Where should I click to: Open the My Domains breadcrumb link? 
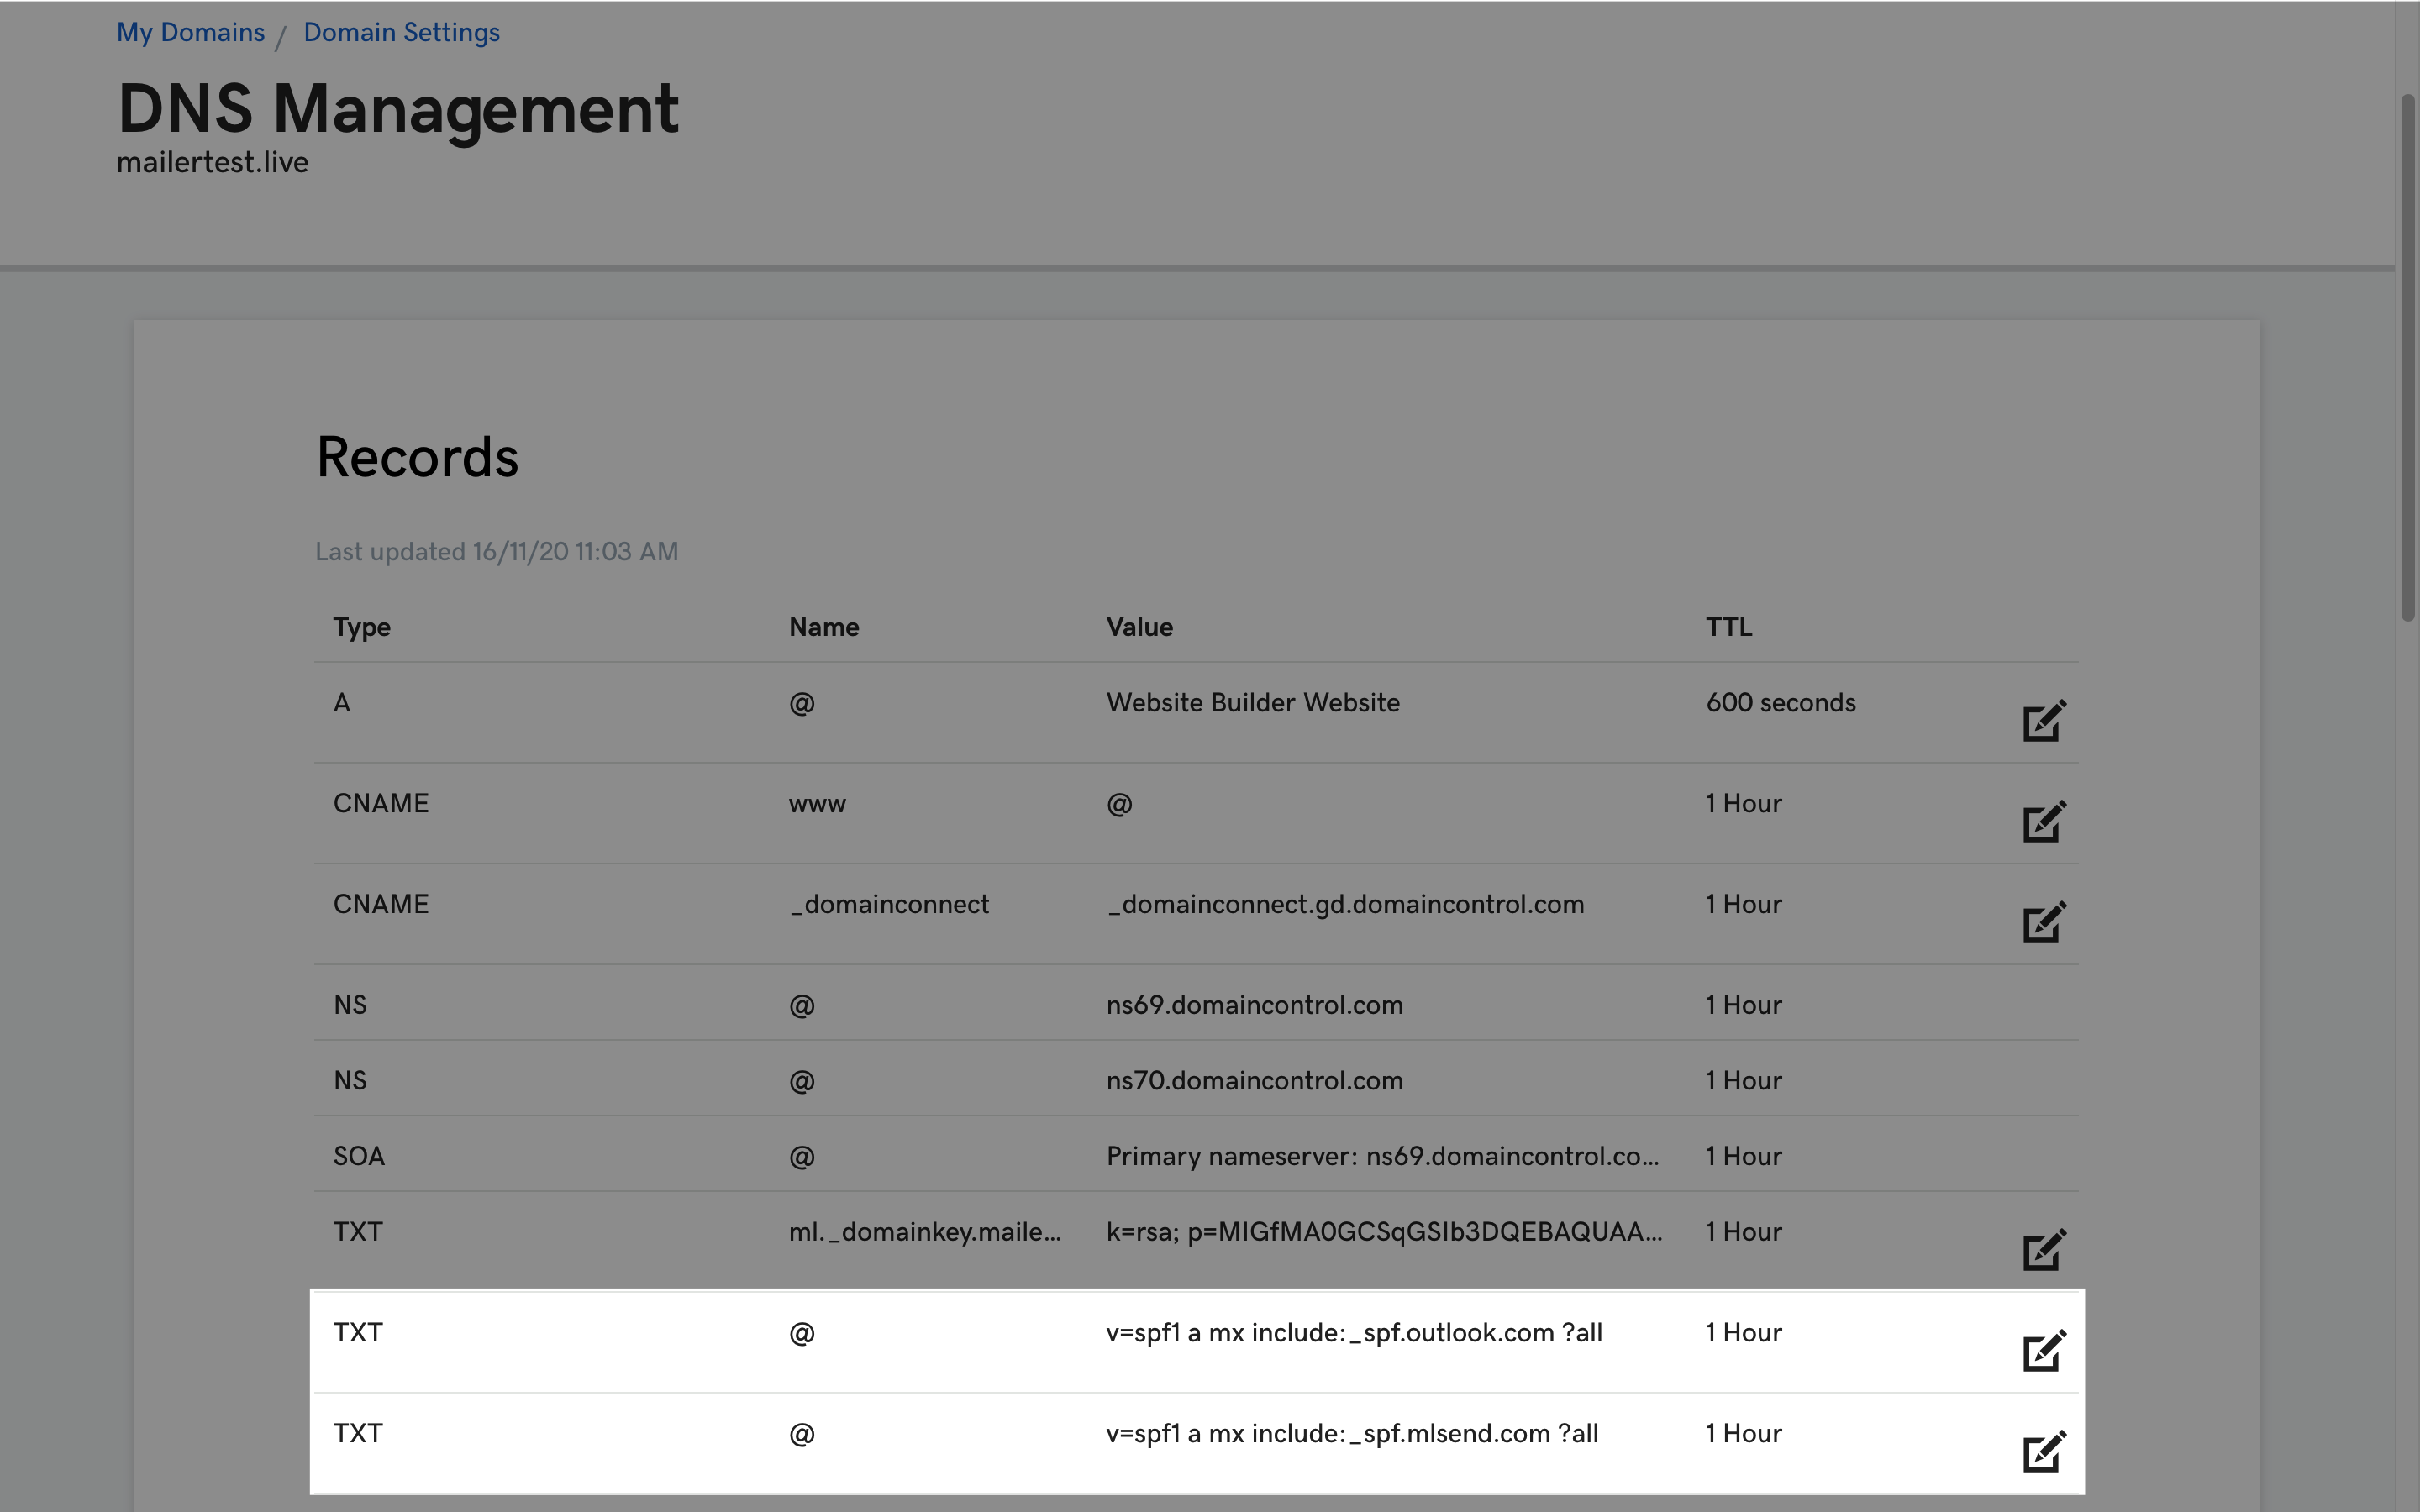coord(190,32)
